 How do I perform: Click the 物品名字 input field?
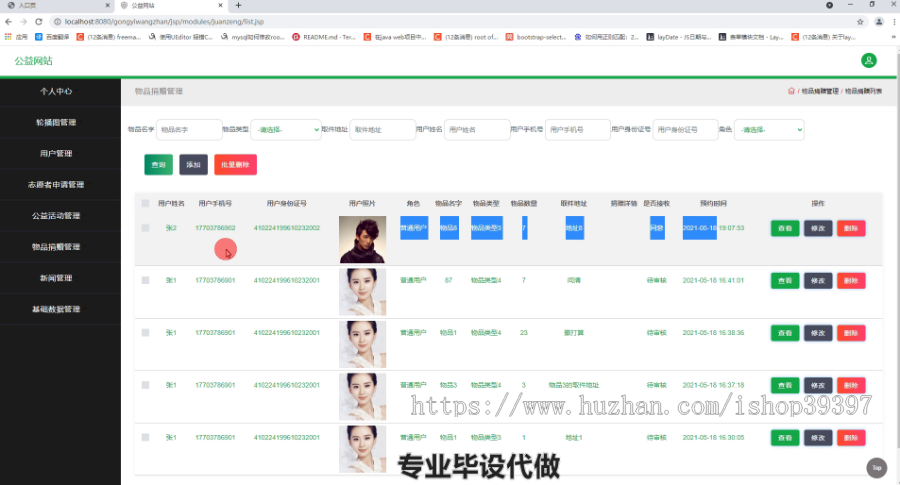click(189, 130)
